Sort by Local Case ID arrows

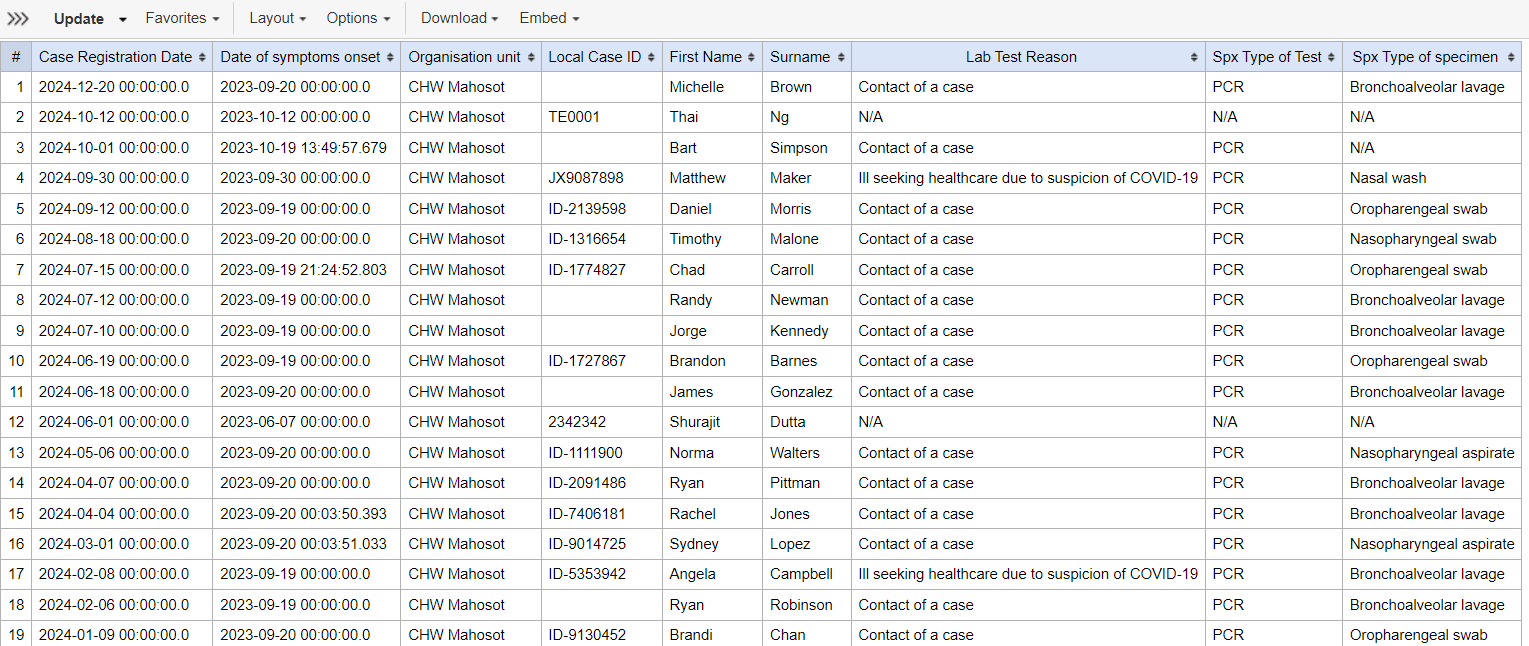click(651, 57)
